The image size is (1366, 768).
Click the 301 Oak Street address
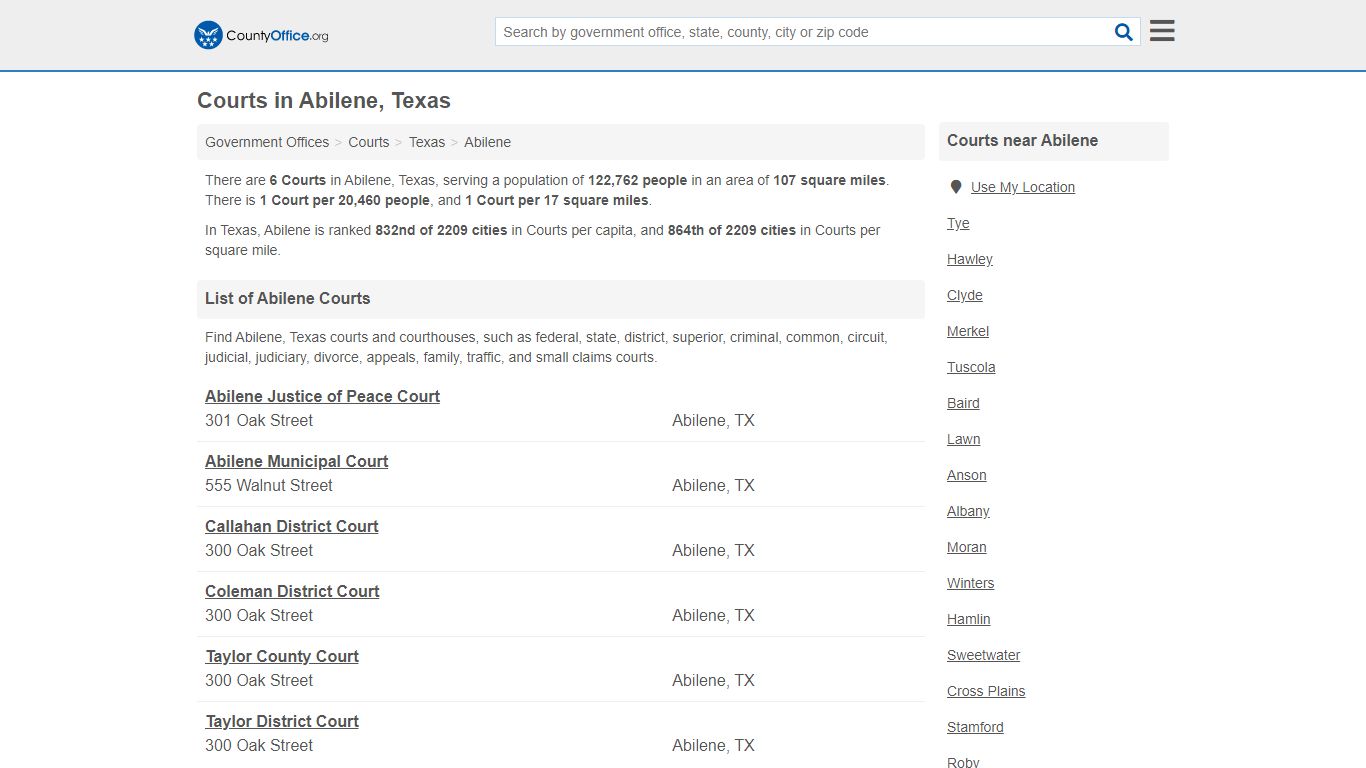tap(259, 420)
